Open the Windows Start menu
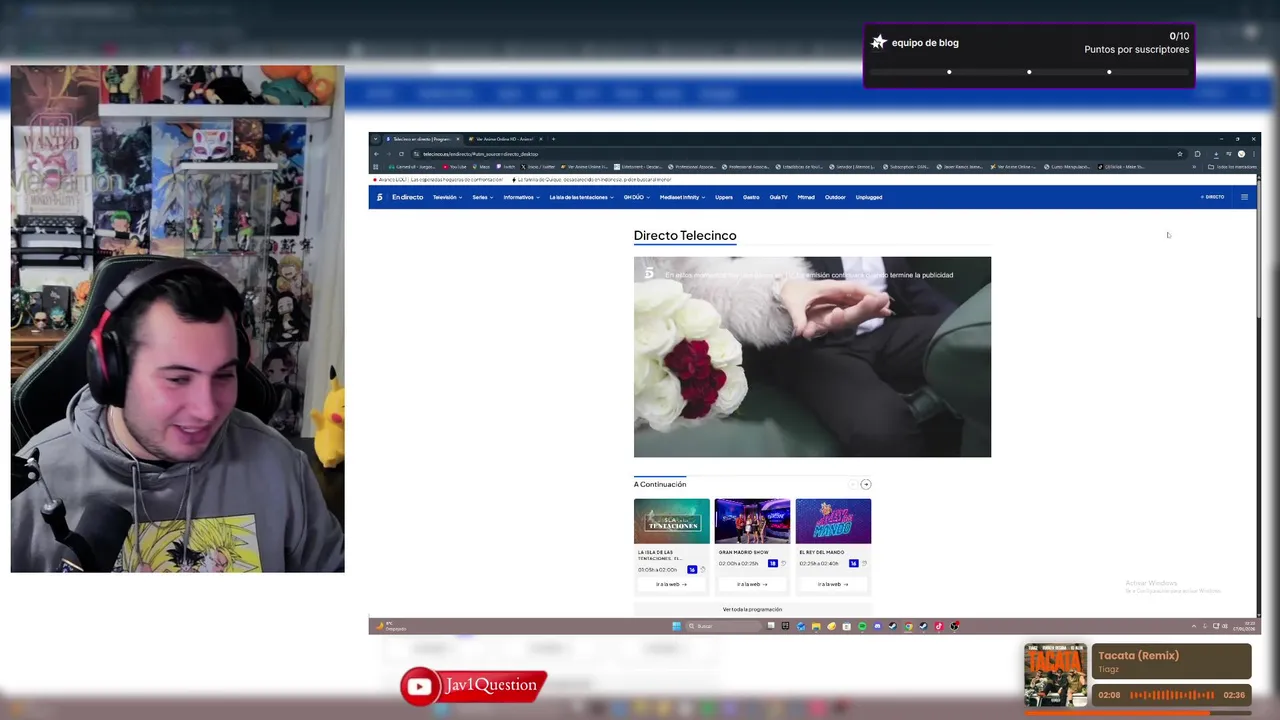 point(676,626)
